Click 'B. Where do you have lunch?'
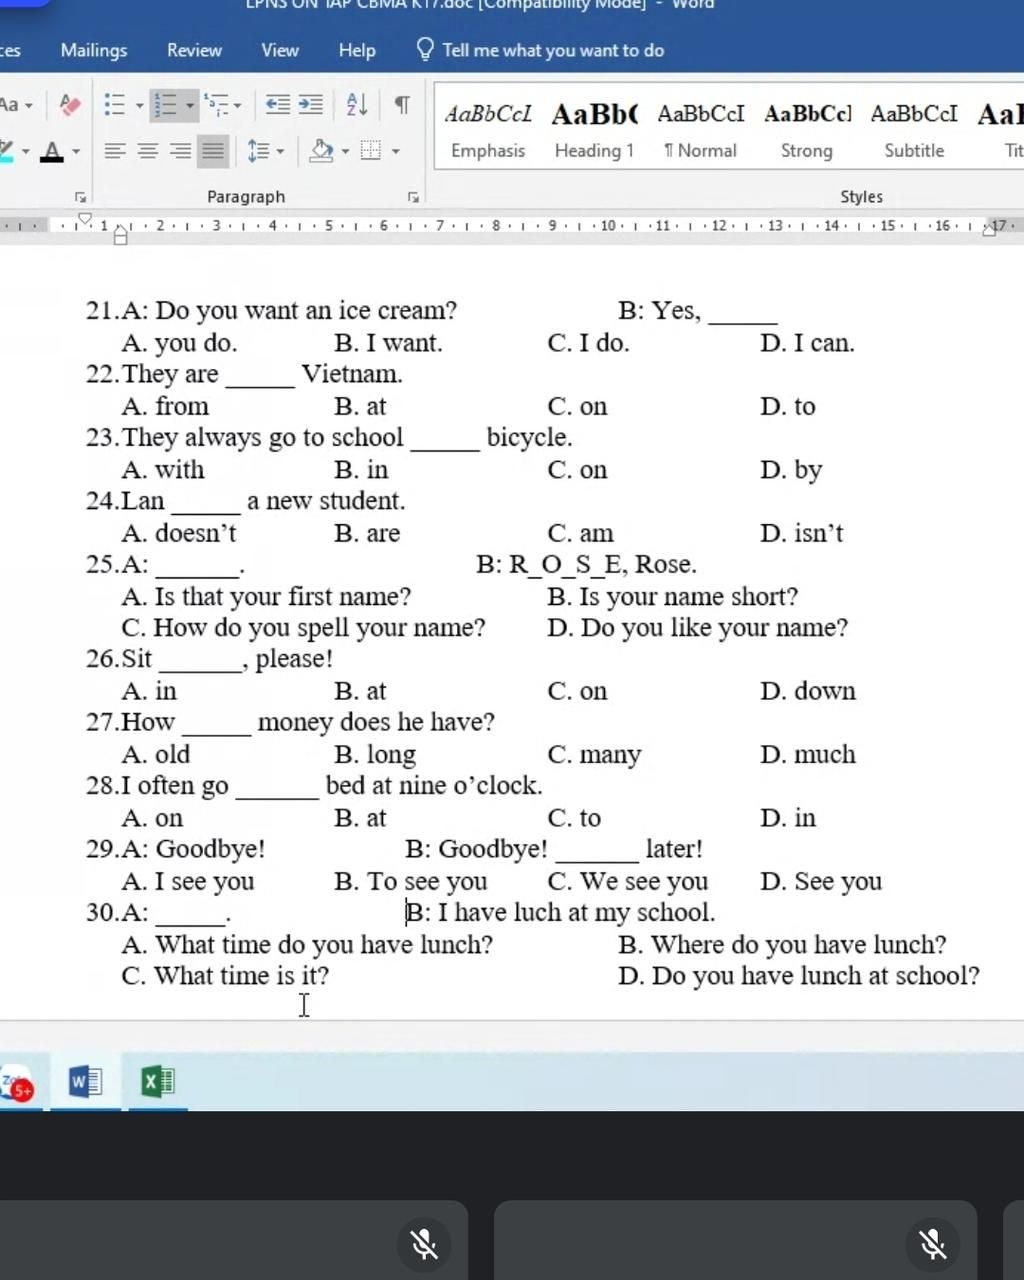This screenshot has width=1024, height=1280. click(x=782, y=945)
